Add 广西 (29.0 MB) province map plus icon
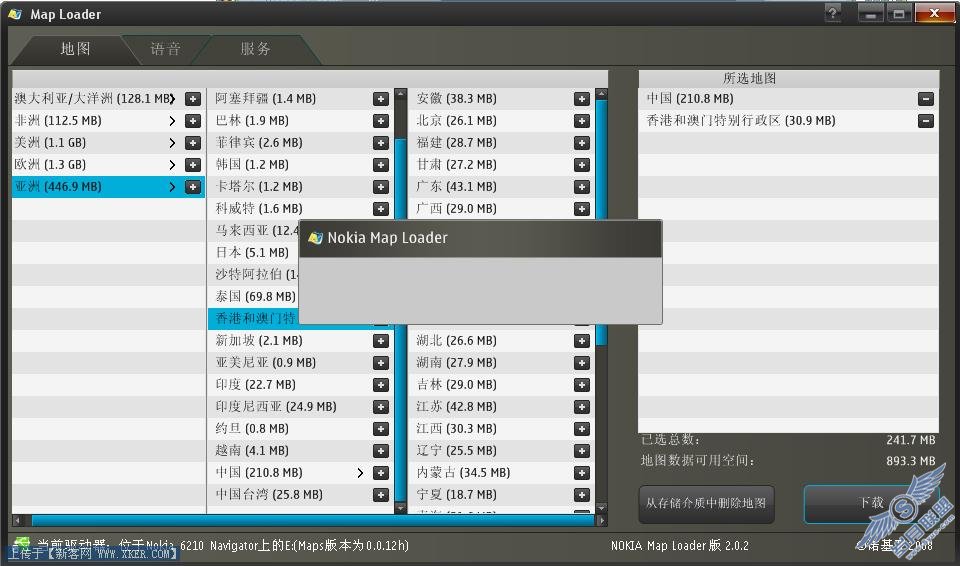 [582, 209]
